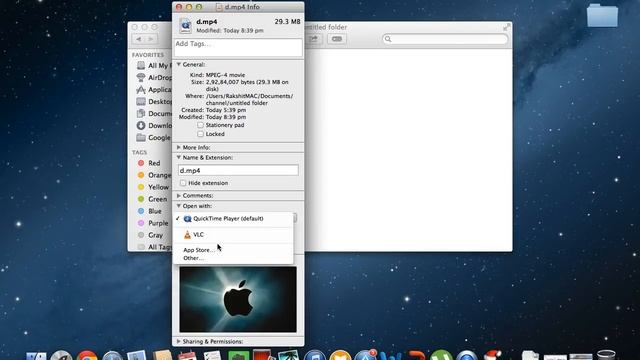
Task: Click the Finder search magnifier icon
Action: point(388,39)
